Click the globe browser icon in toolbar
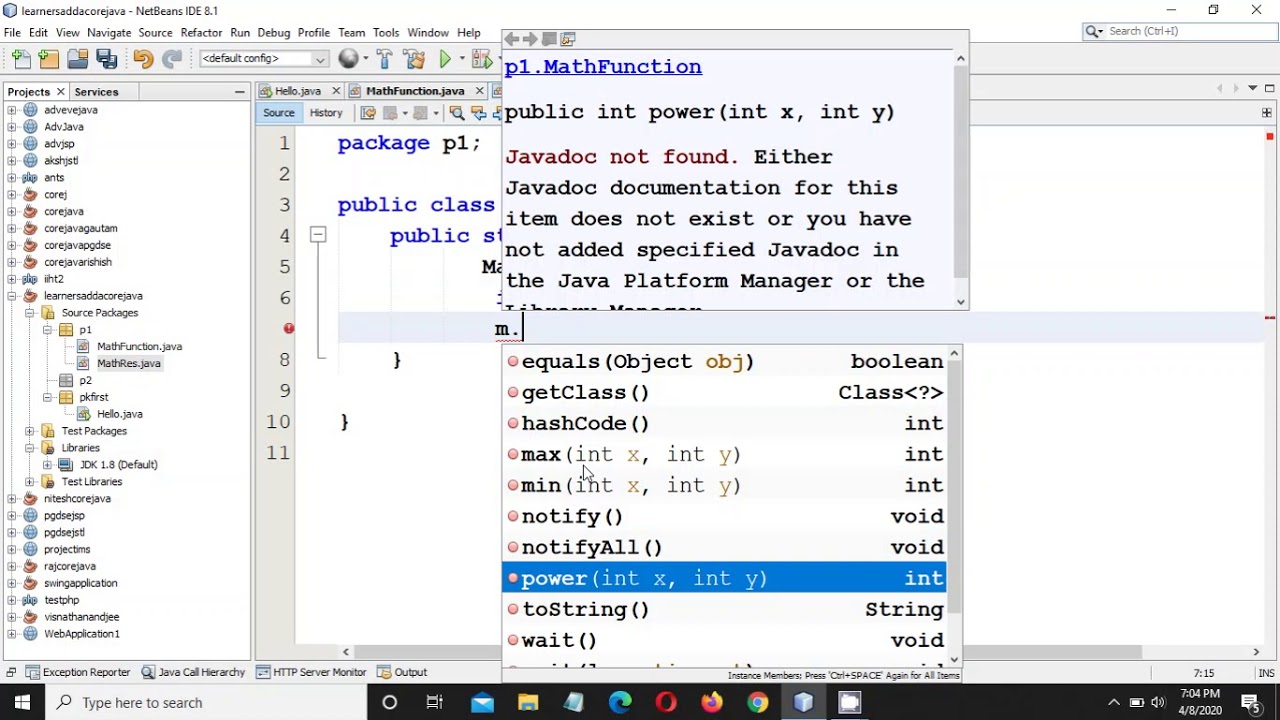 [348, 59]
